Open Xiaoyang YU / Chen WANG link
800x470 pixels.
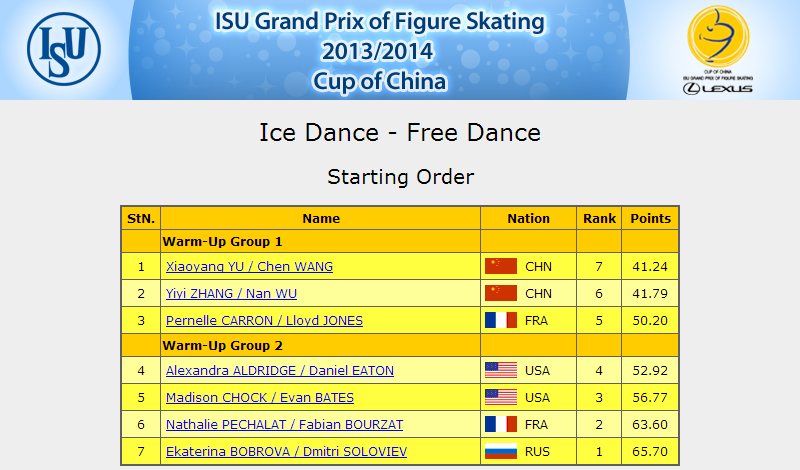coord(249,267)
